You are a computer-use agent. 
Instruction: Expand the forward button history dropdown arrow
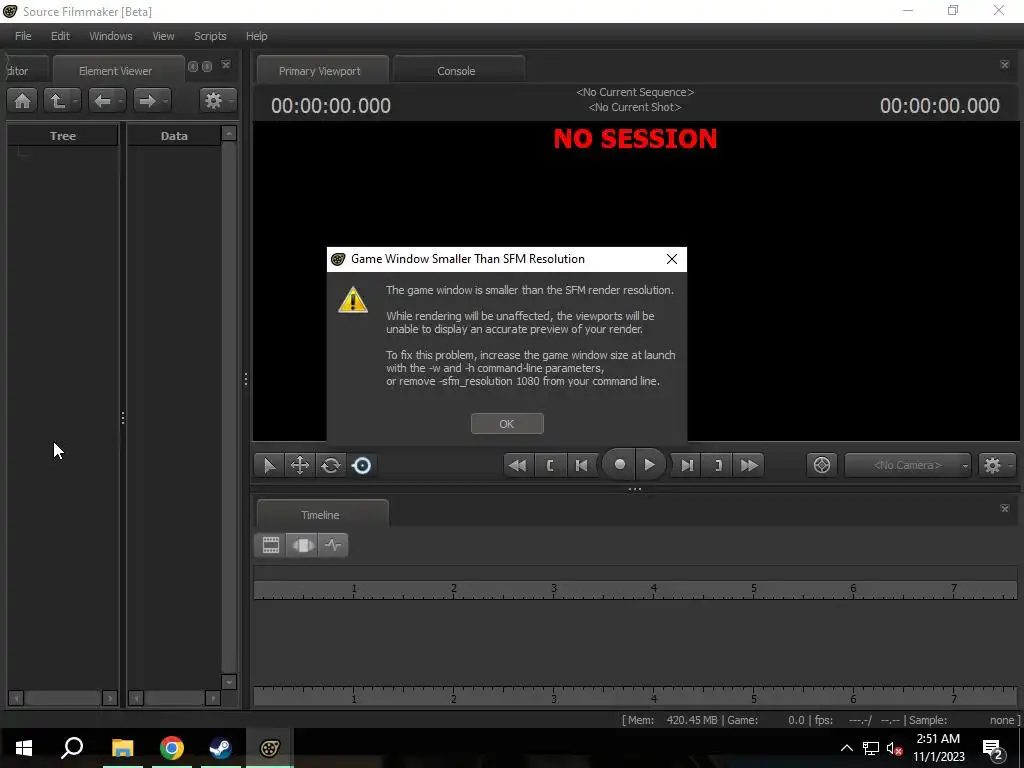[166, 101]
